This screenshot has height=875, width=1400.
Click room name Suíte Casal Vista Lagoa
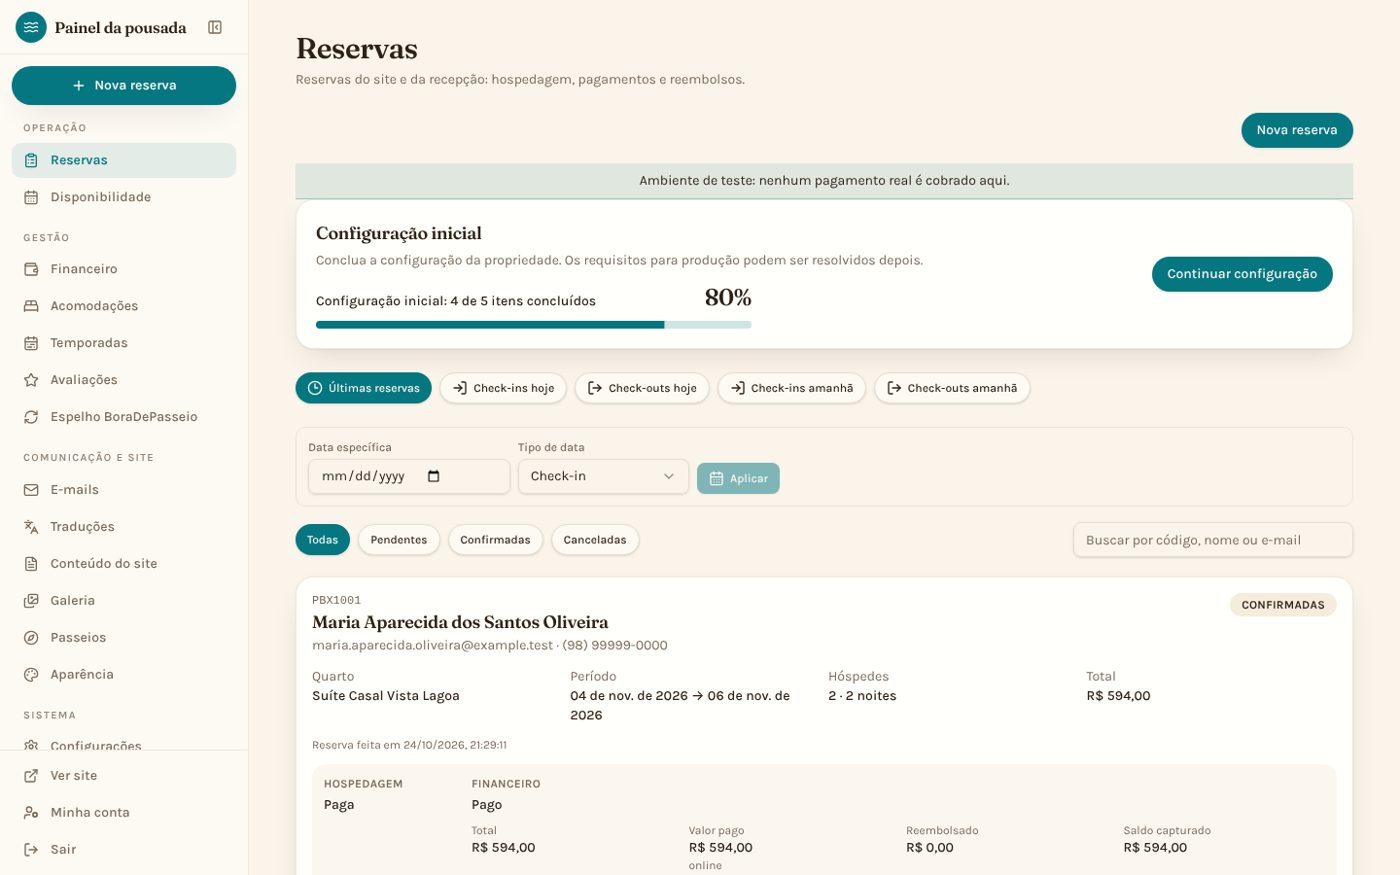tap(386, 696)
